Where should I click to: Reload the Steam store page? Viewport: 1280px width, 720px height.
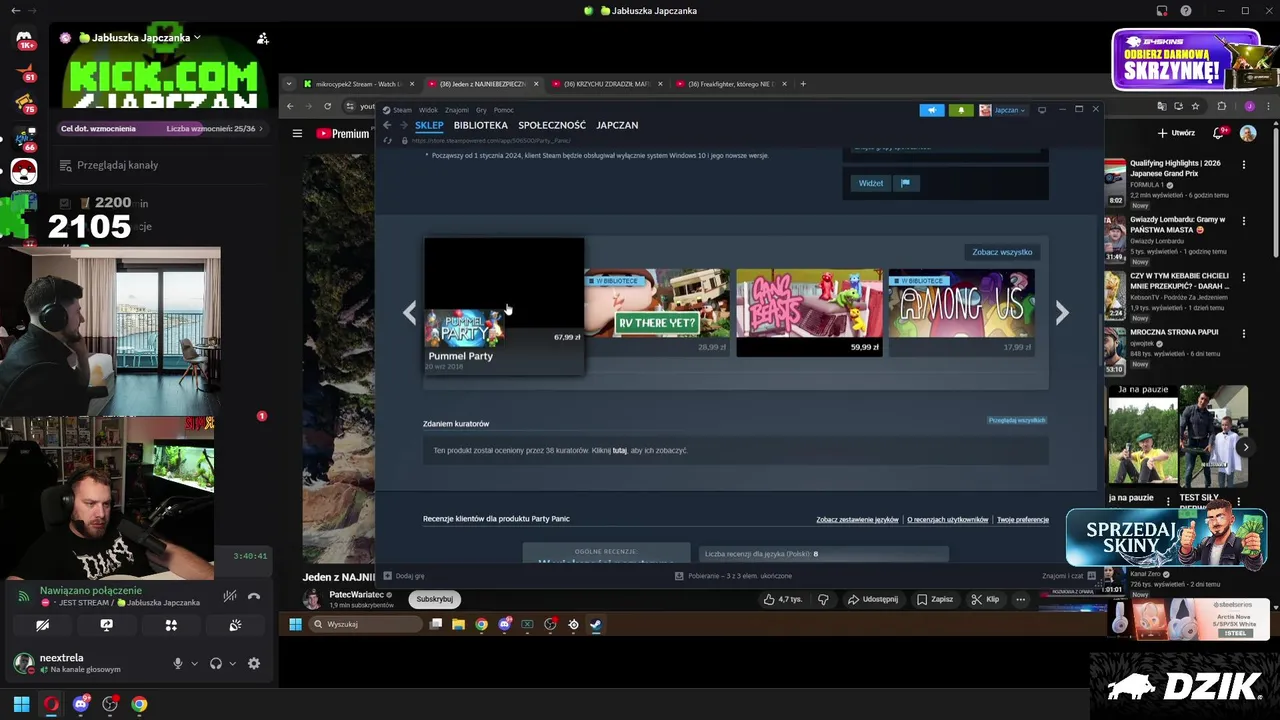[x=387, y=141]
